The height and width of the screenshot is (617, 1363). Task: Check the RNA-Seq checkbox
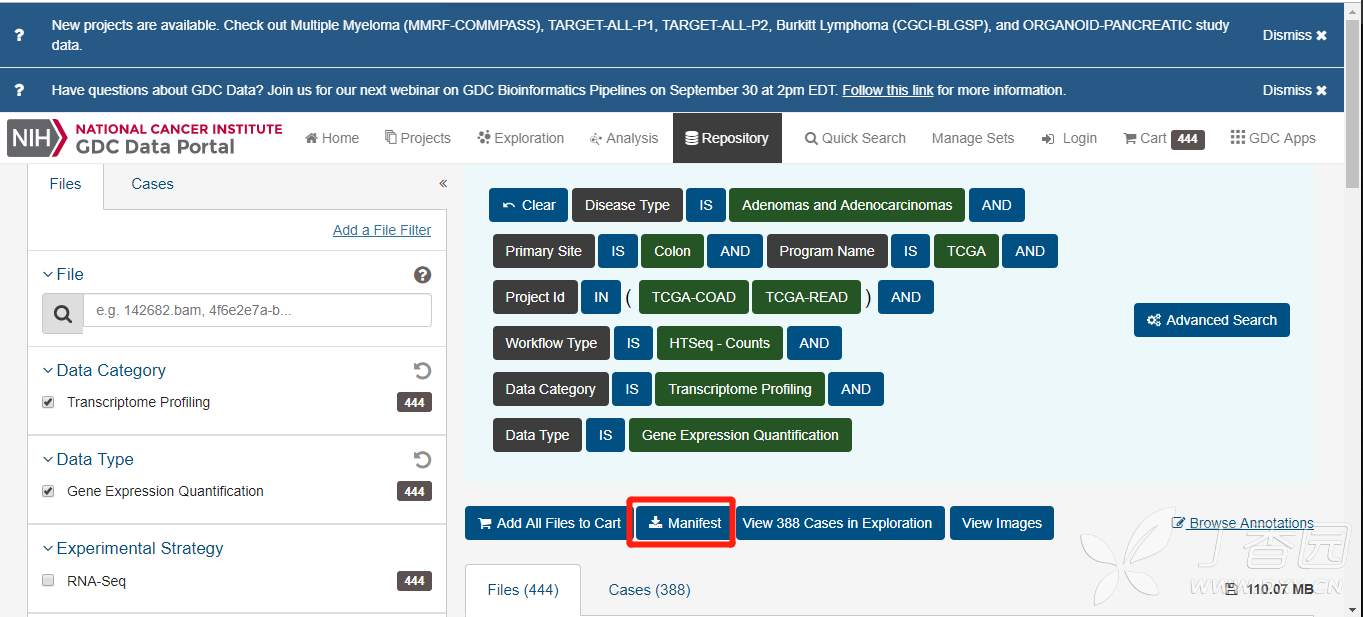click(x=48, y=580)
